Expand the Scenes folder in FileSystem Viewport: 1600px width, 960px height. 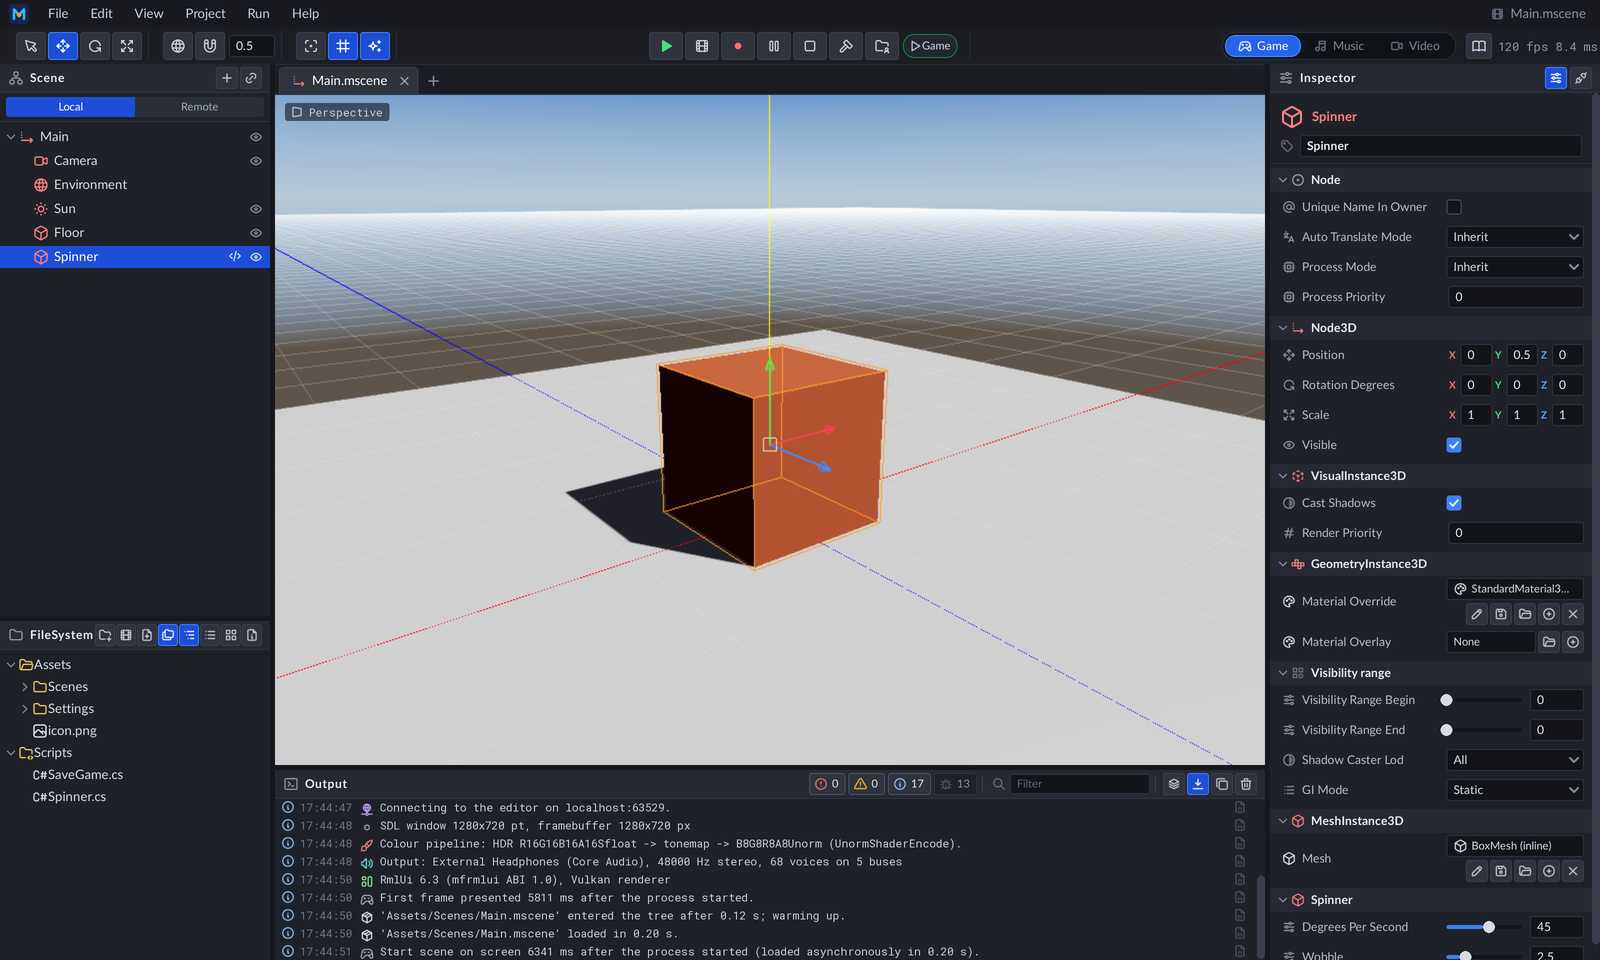(25, 687)
